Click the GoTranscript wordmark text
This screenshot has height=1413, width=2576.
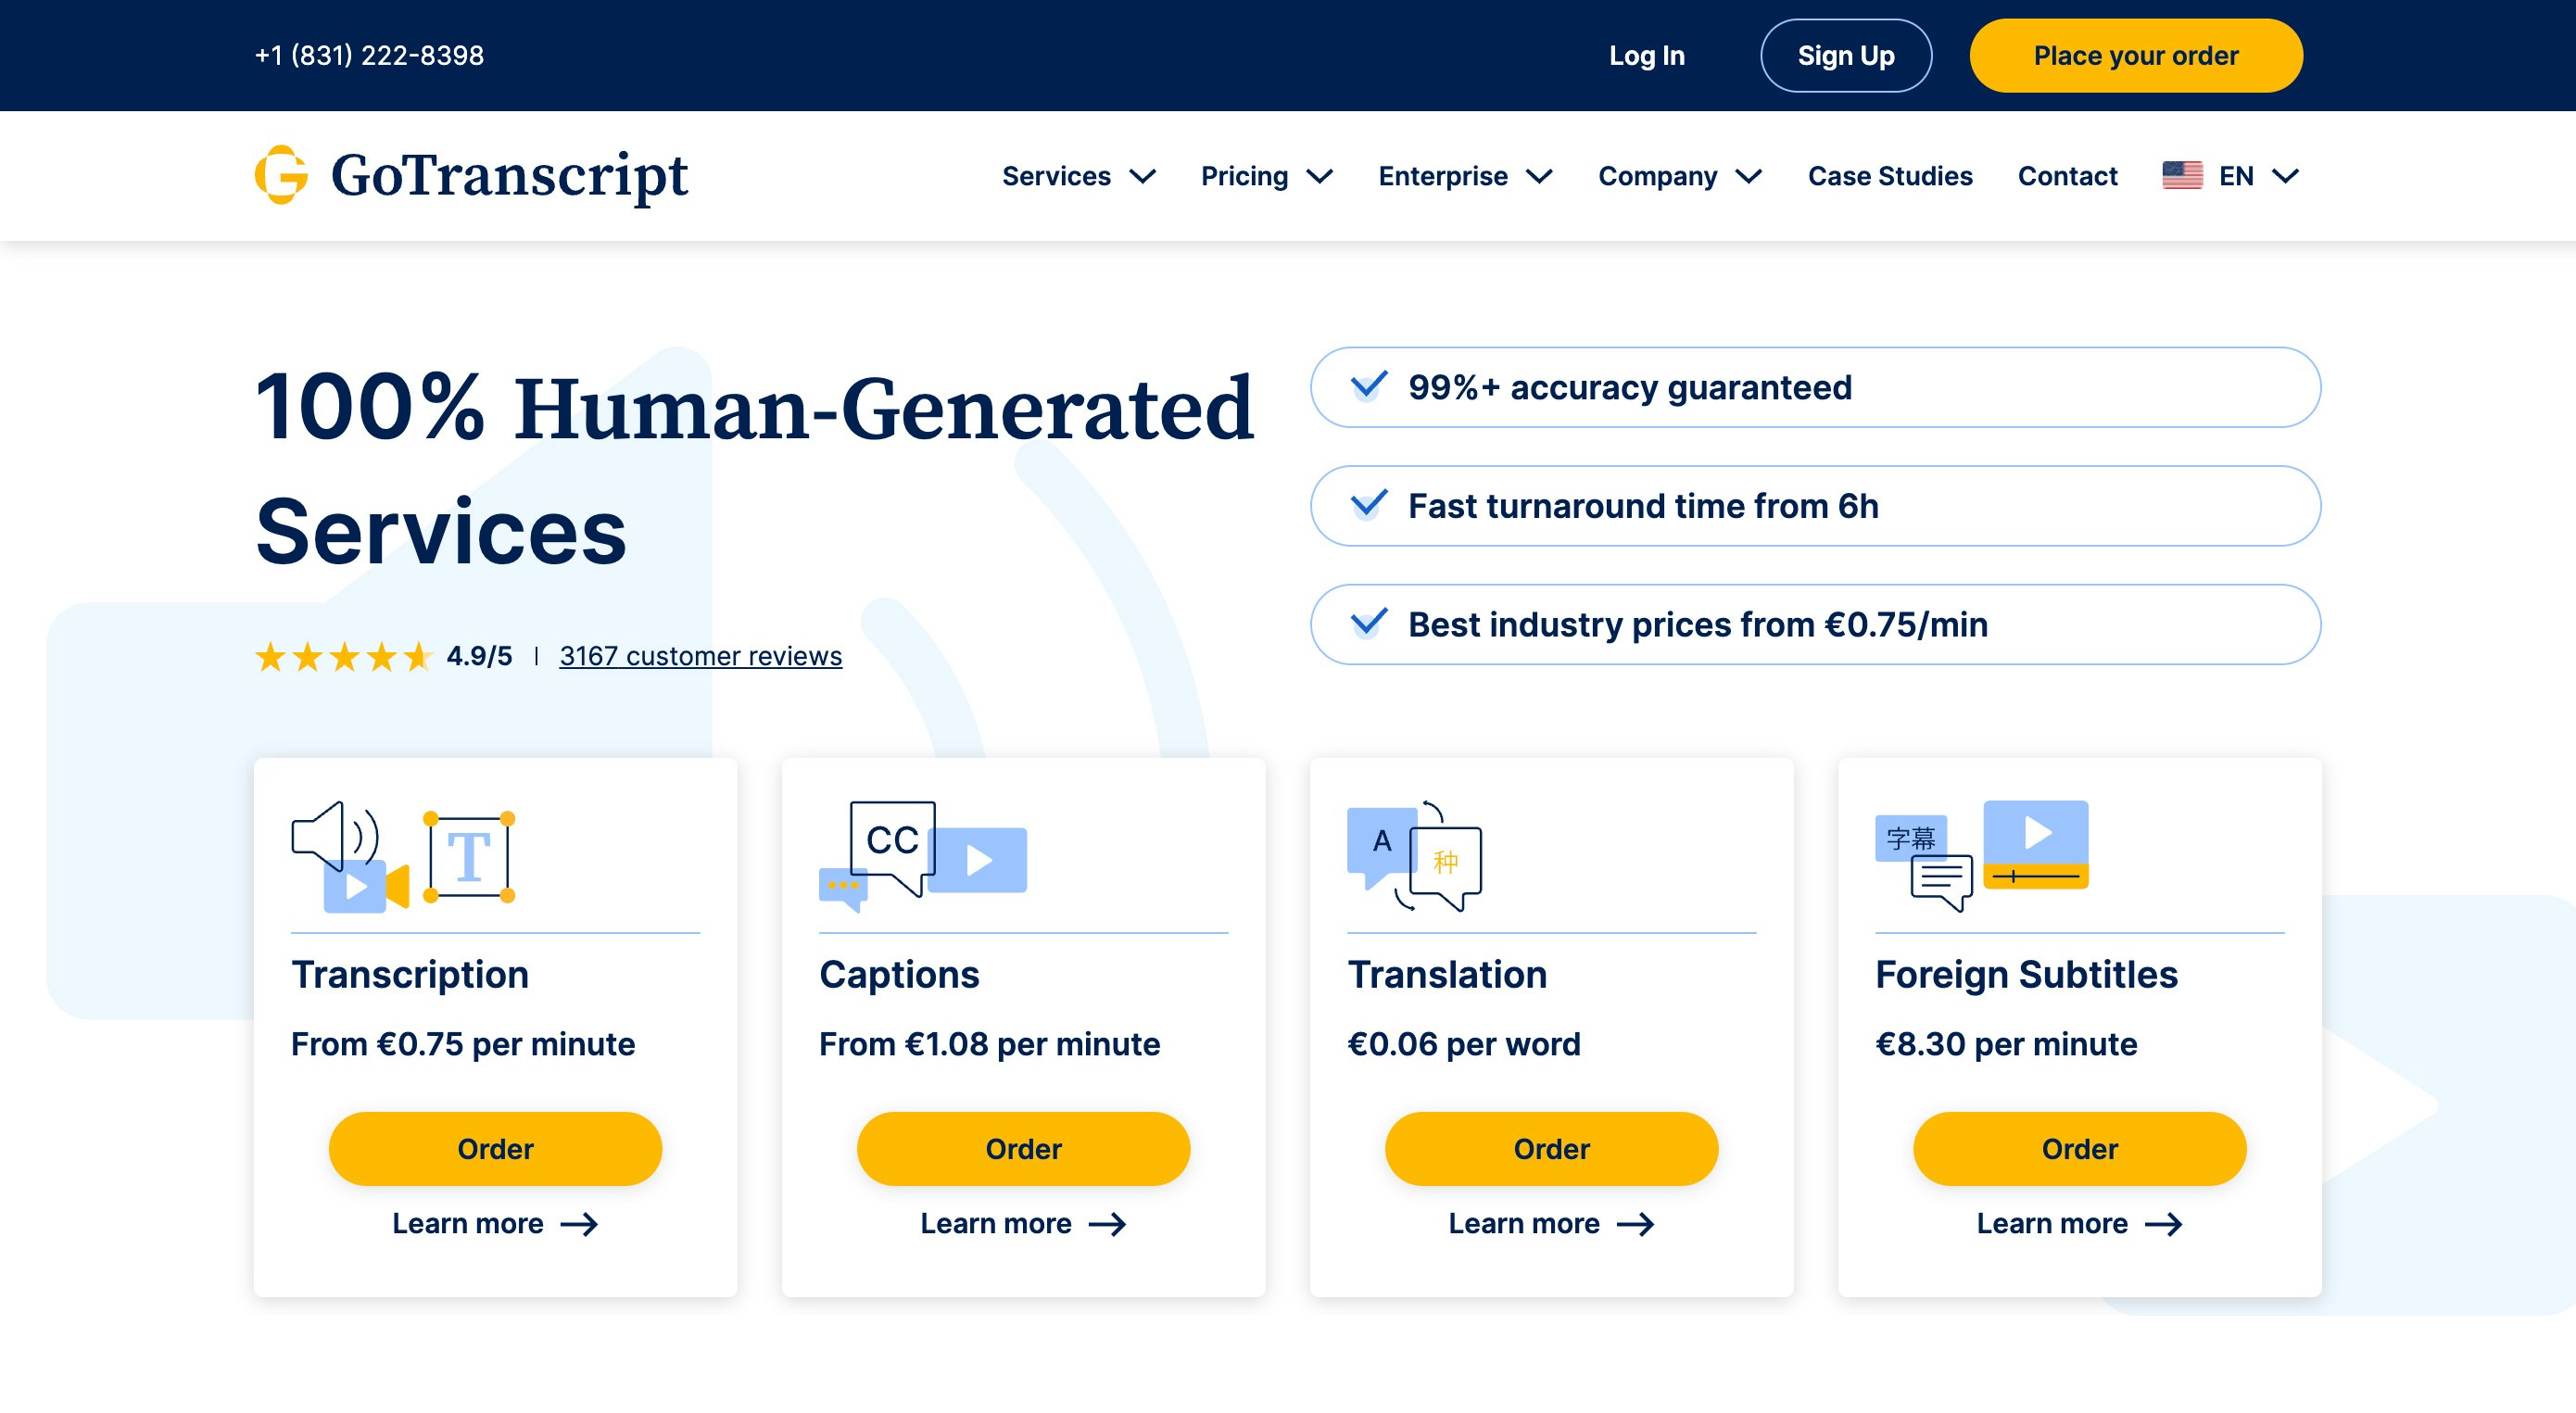(x=509, y=176)
